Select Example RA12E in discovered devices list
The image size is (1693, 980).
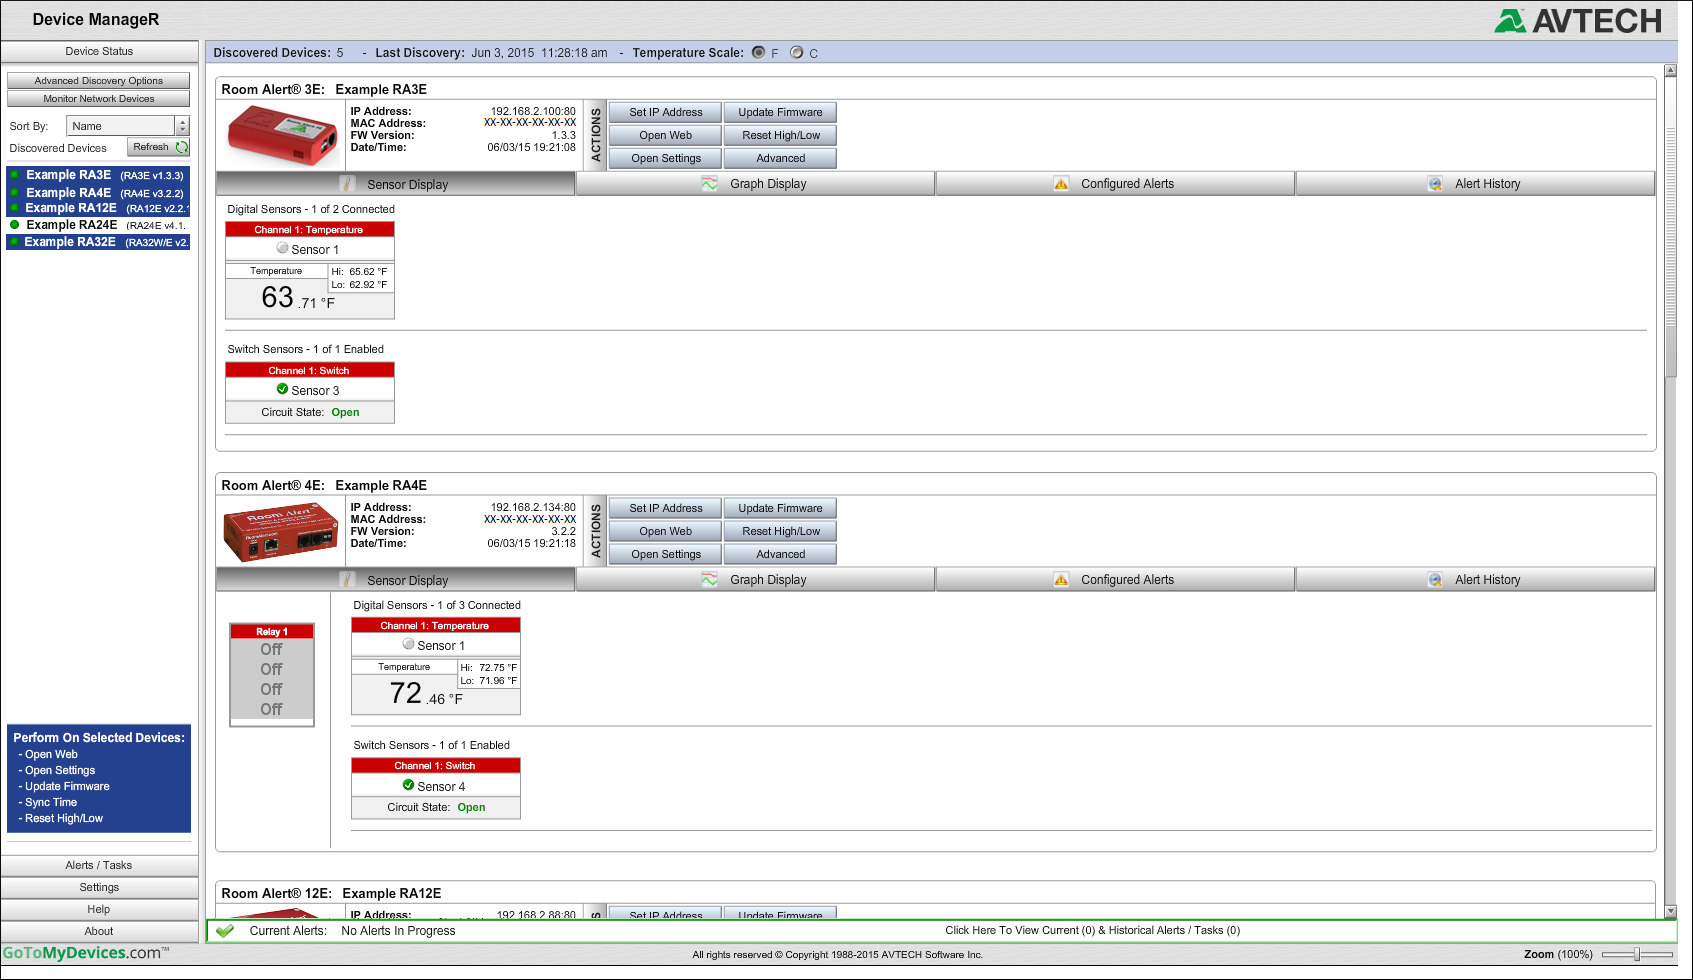(x=70, y=208)
